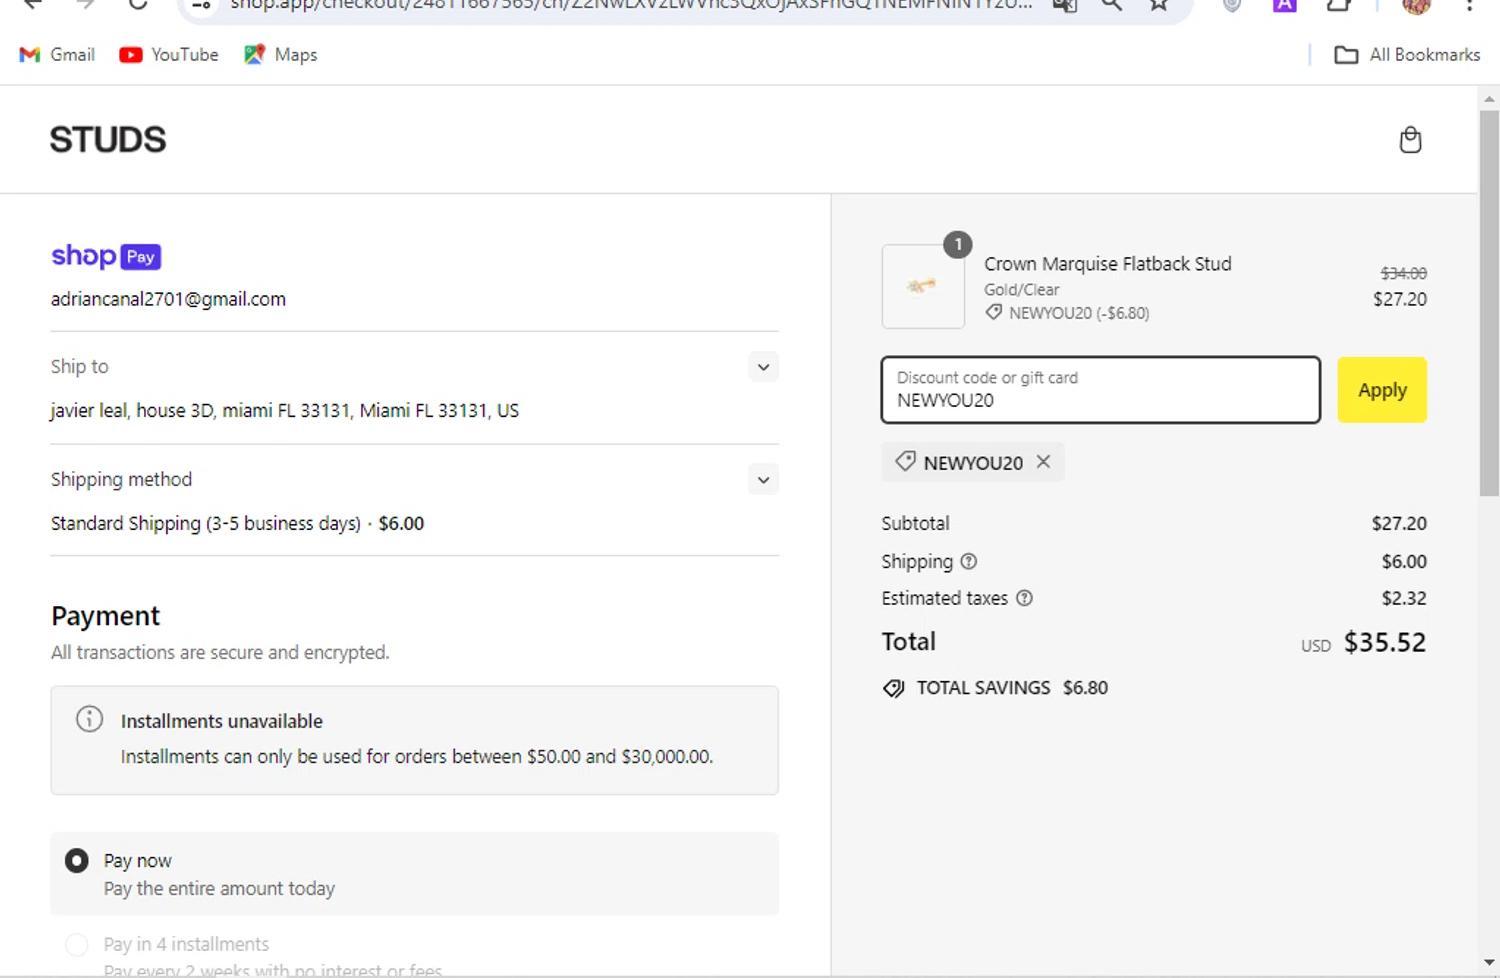The height and width of the screenshot is (978, 1500).
Task: Click the page vertical scrollbar
Action: 1488,300
